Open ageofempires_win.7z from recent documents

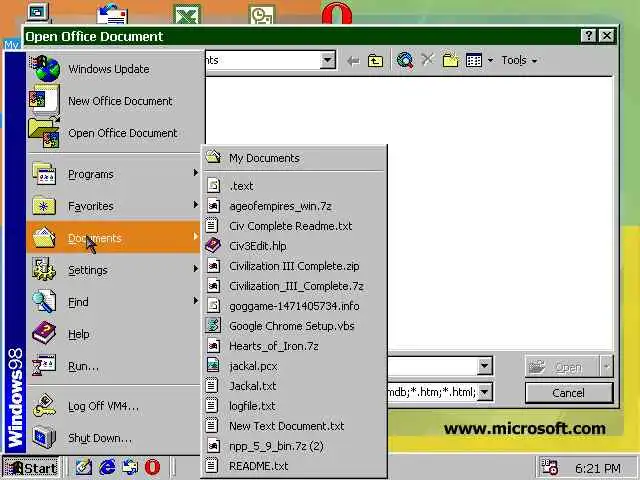coord(294,206)
